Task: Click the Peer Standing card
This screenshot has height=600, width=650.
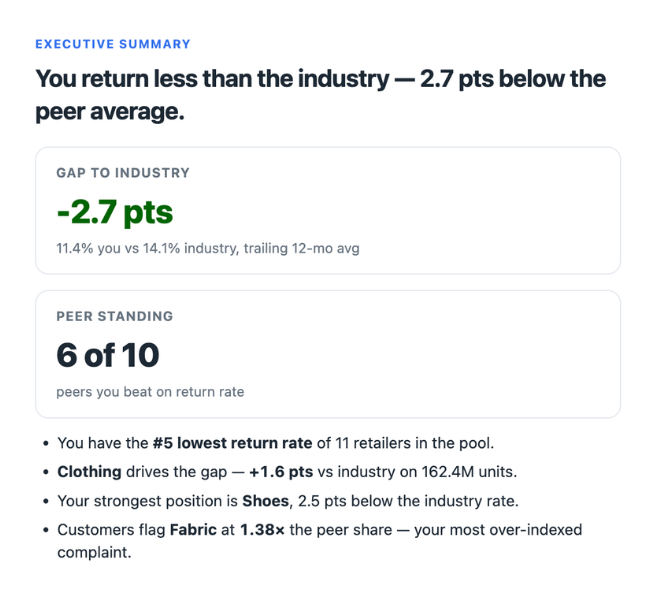Action: 328,354
